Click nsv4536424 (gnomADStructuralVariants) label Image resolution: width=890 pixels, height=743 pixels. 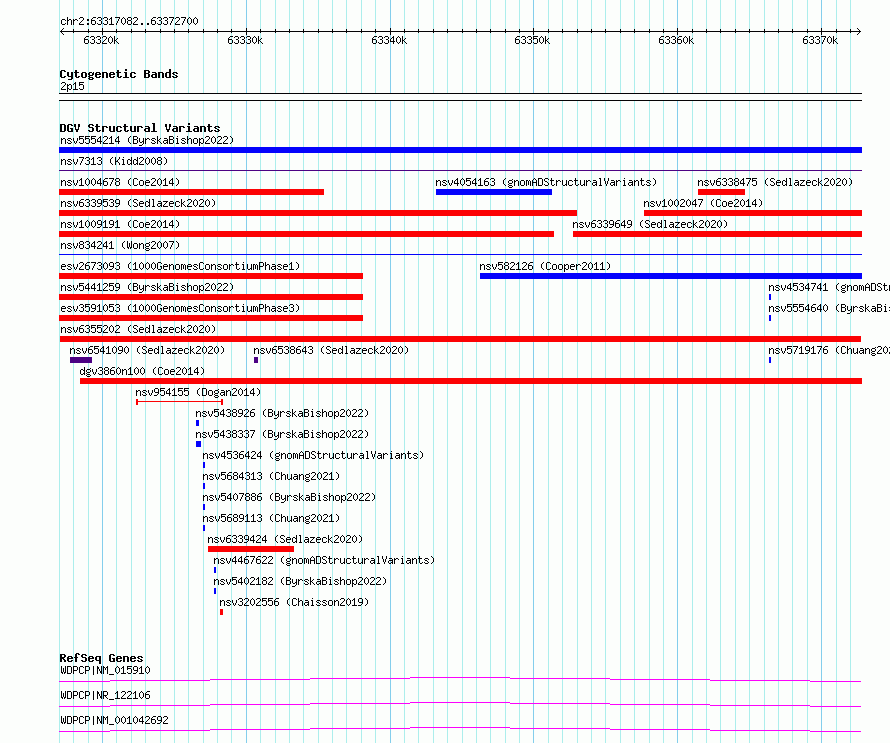point(313,455)
